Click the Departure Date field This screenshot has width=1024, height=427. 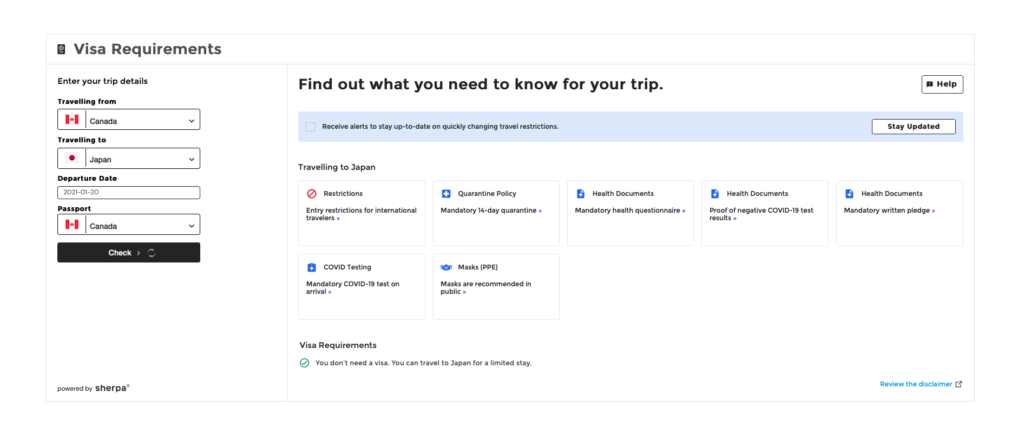[128, 192]
